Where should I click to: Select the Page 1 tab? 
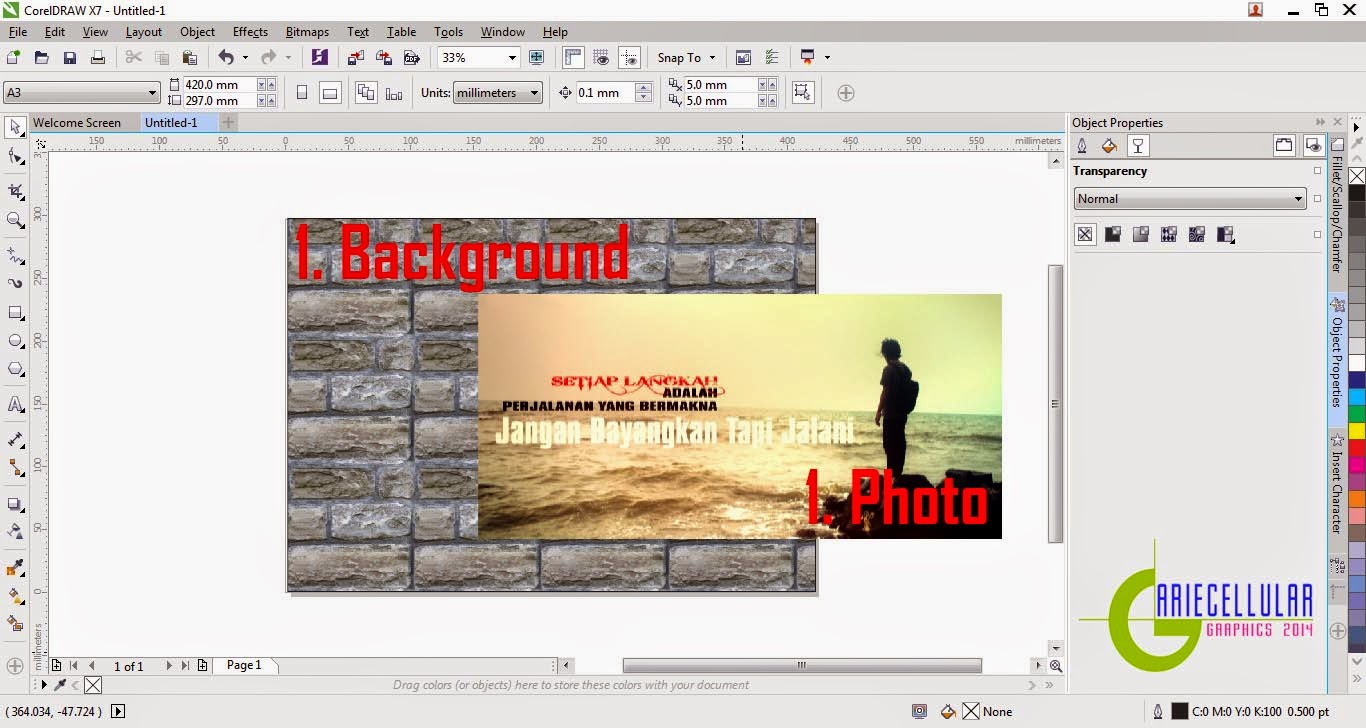(x=244, y=665)
